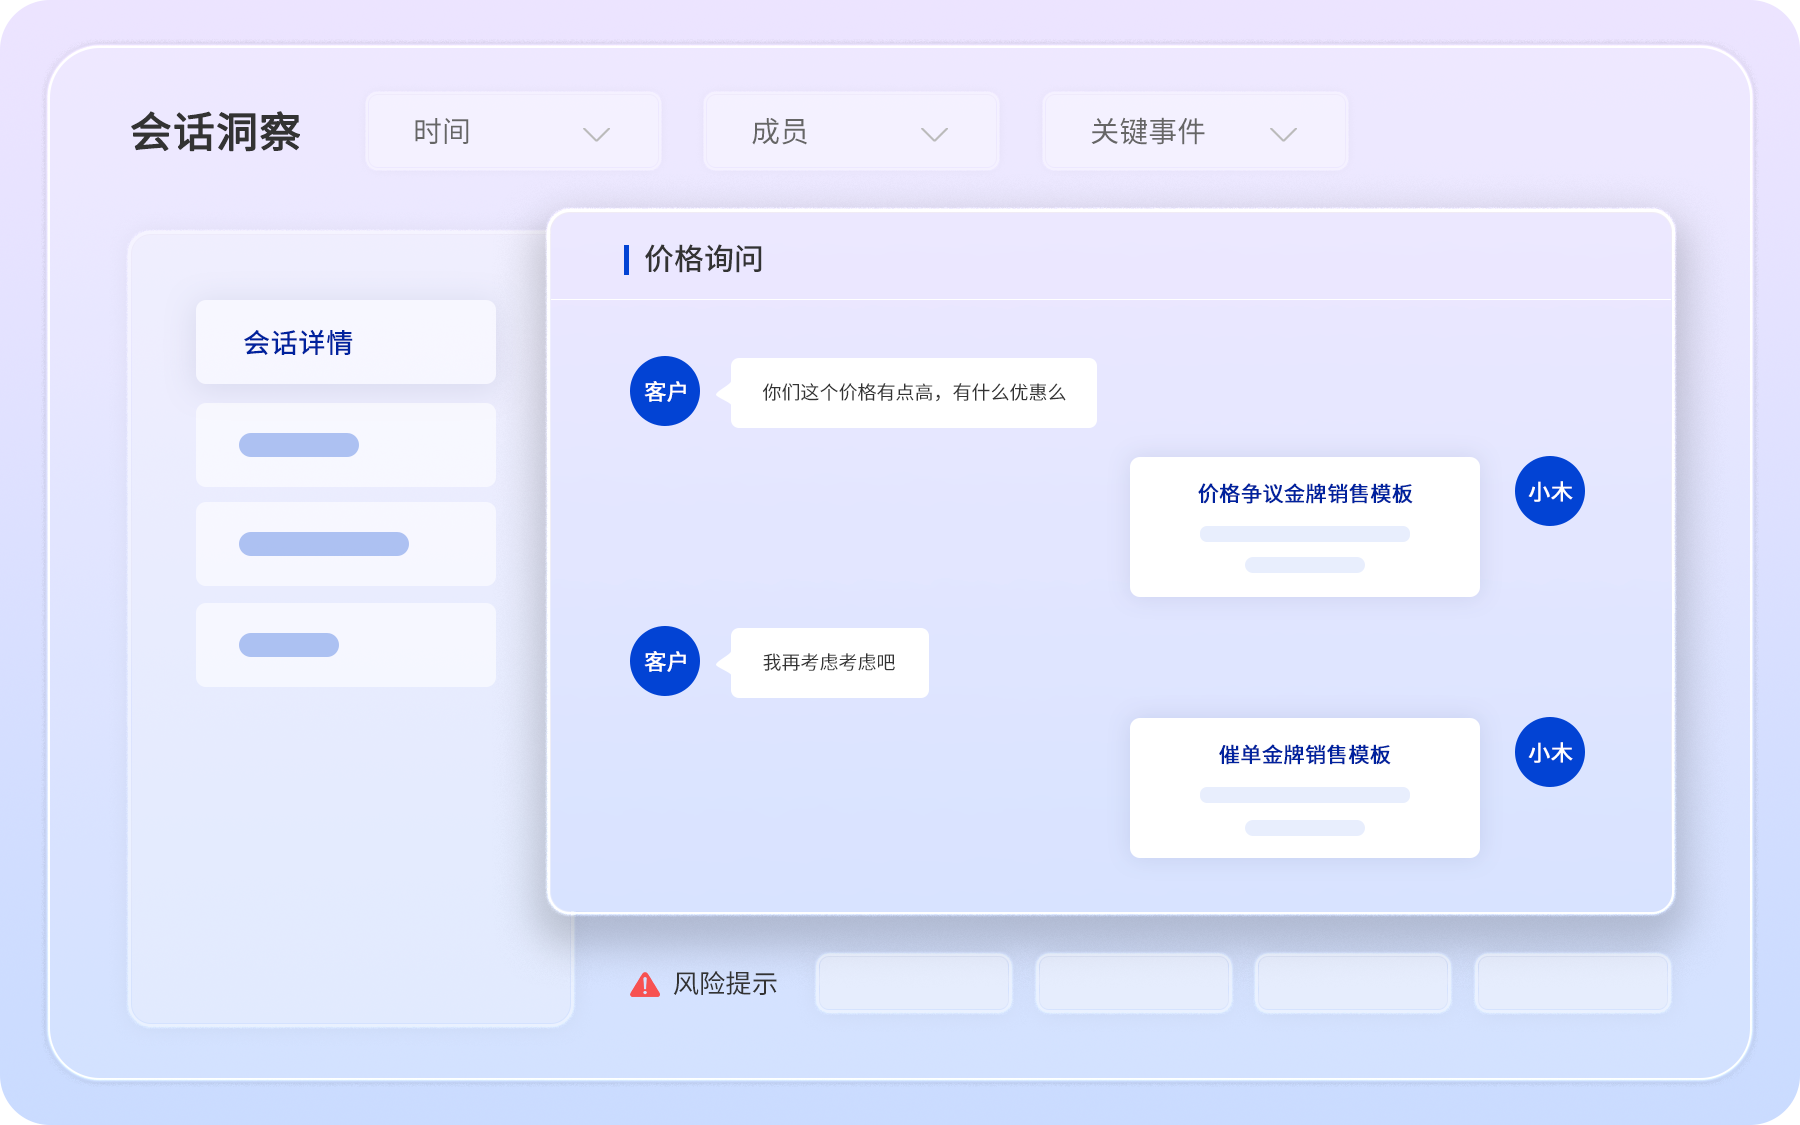Image resolution: width=1800 pixels, height=1125 pixels.
Task: Click the red risk warning triangle icon
Action: click(645, 985)
